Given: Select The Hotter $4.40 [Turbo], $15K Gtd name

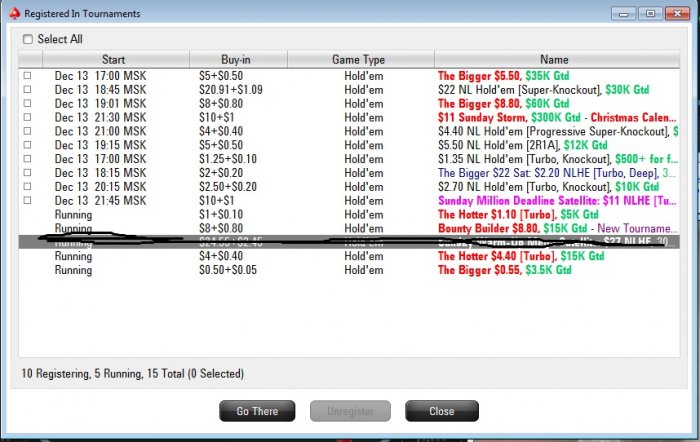Looking at the screenshot, I should tap(521, 256).
